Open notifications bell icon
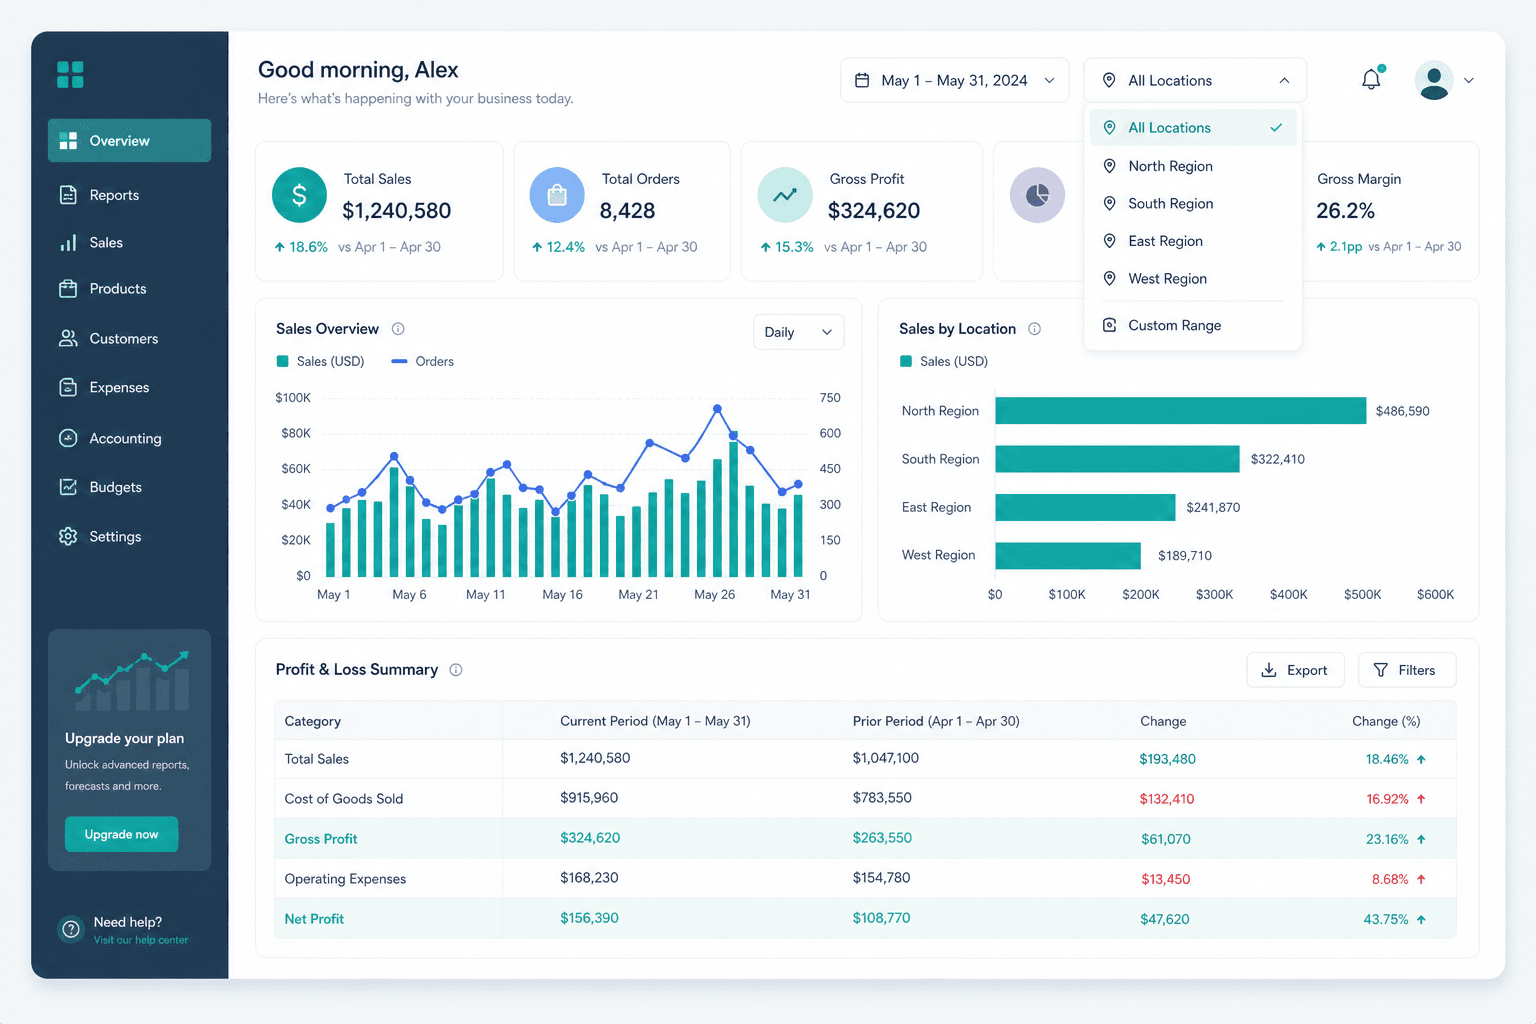 tap(1372, 79)
